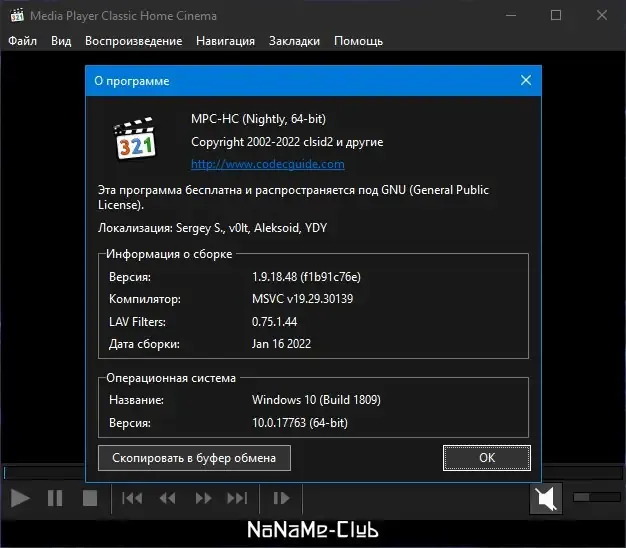The image size is (626, 548).
Task: Click Copyright 2002-2022 clsid2 text
Action: pyautogui.click(x=287, y=142)
